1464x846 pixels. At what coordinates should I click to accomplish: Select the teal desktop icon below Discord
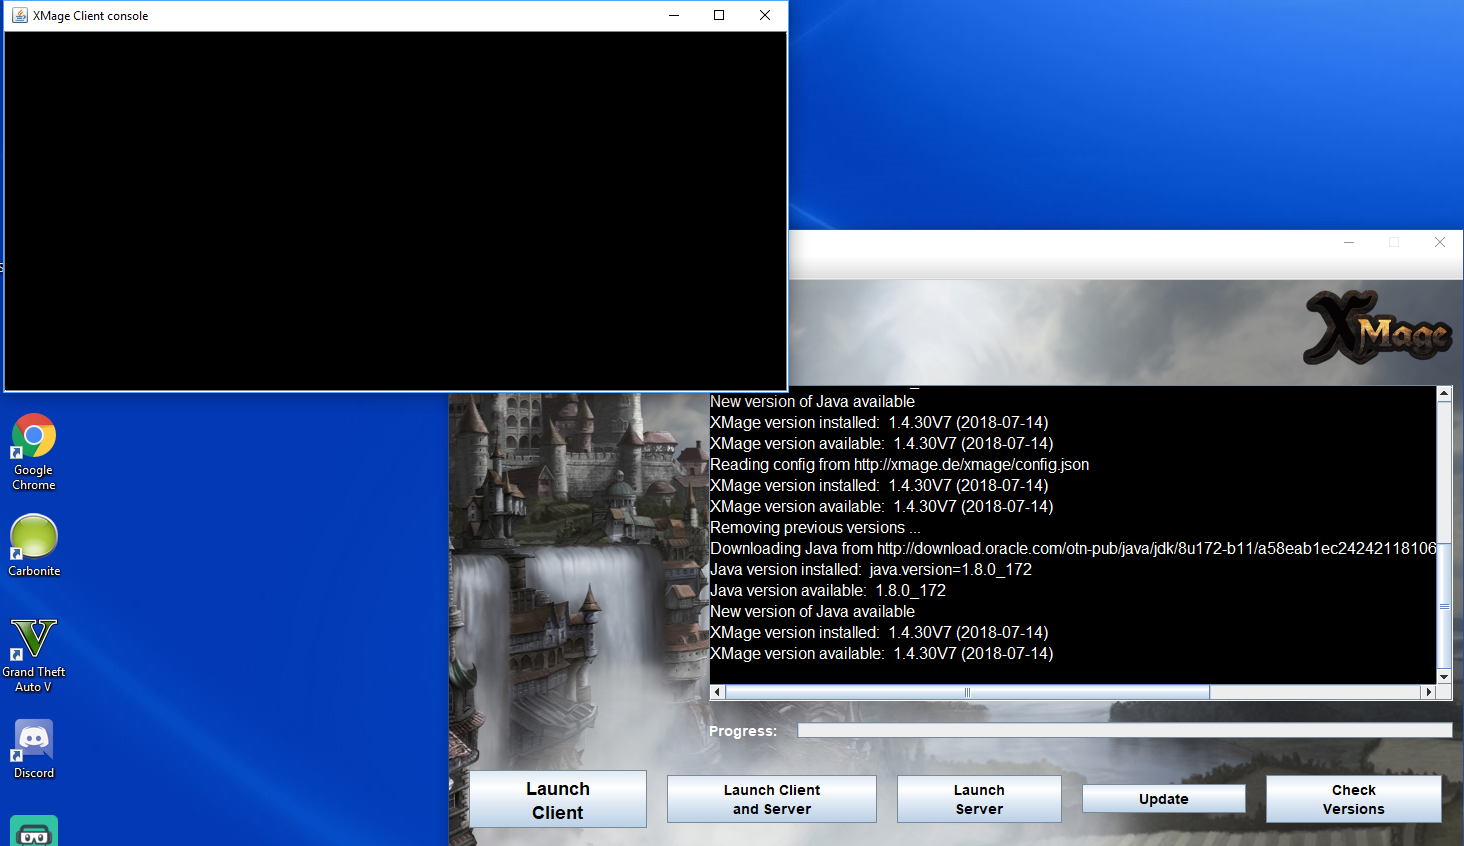pos(33,831)
